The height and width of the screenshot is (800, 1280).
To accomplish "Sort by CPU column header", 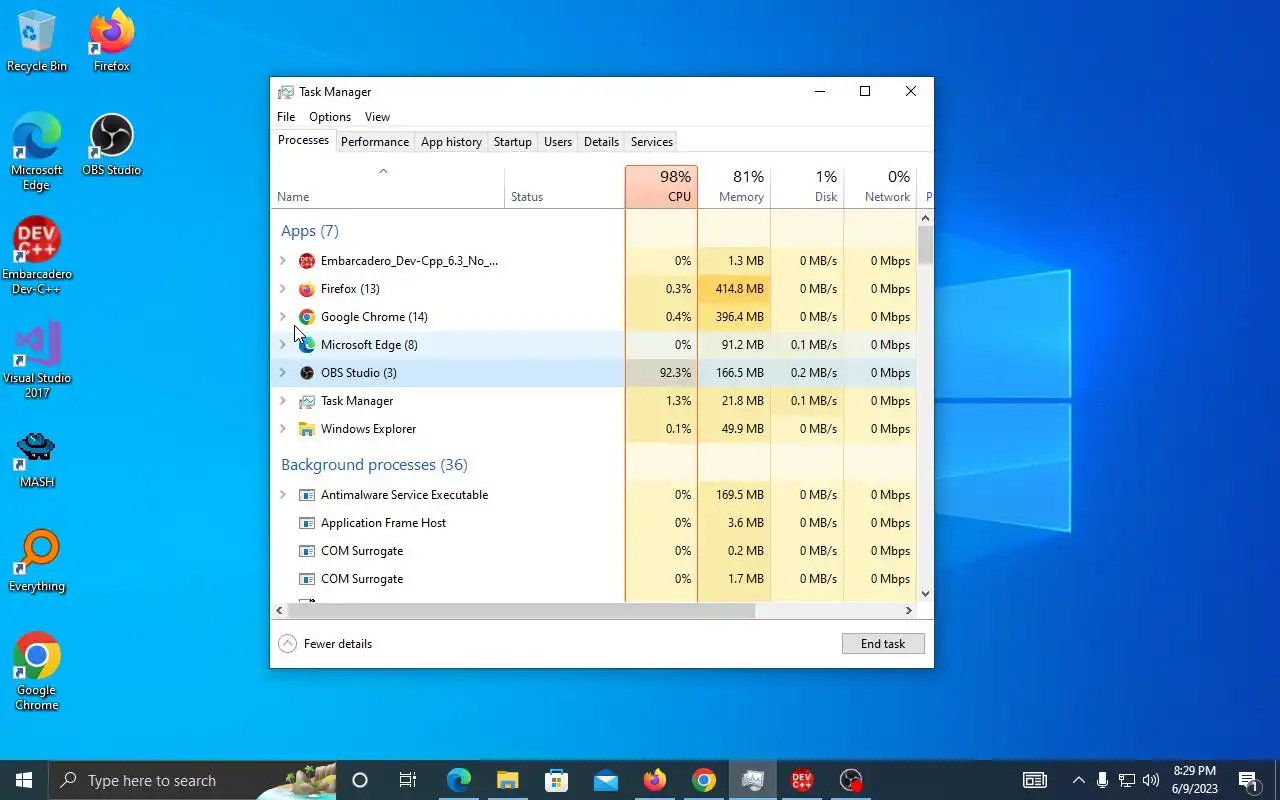I will [661, 187].
